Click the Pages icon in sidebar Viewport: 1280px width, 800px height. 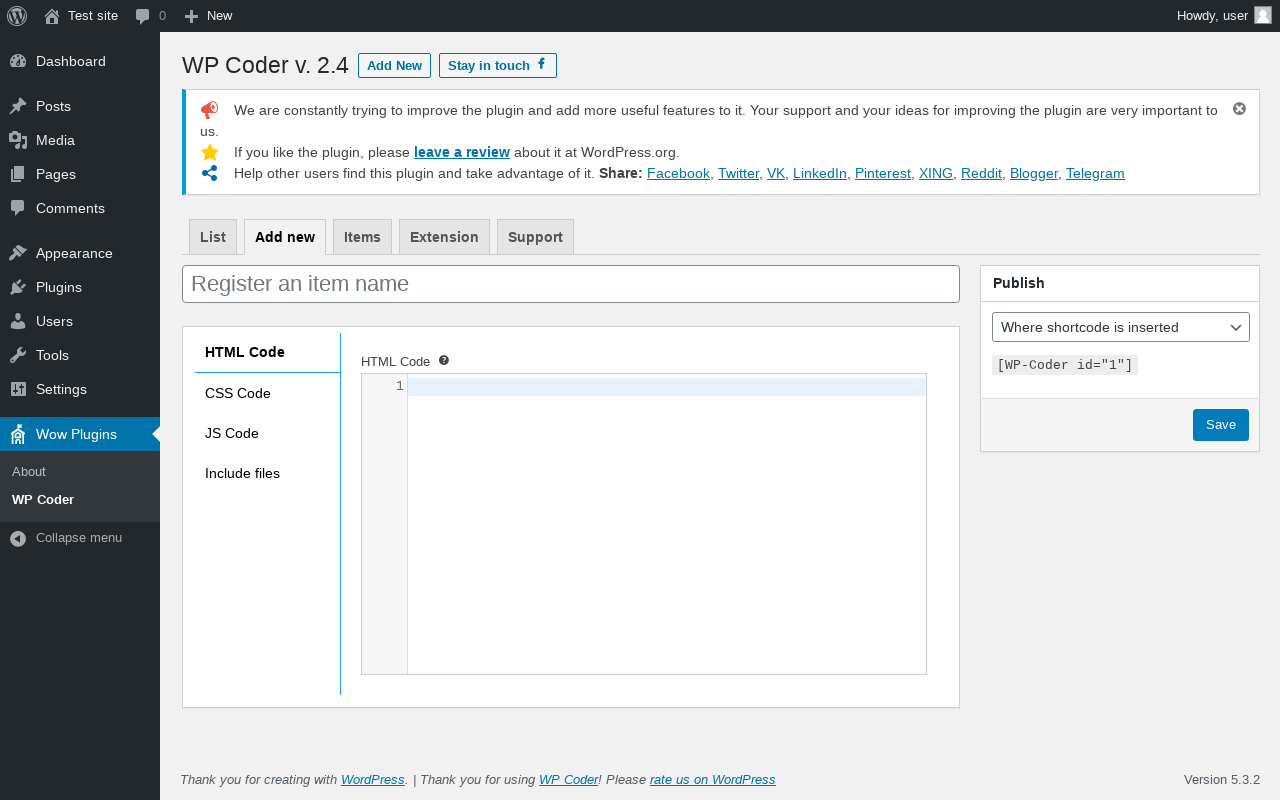coord(18,174)
